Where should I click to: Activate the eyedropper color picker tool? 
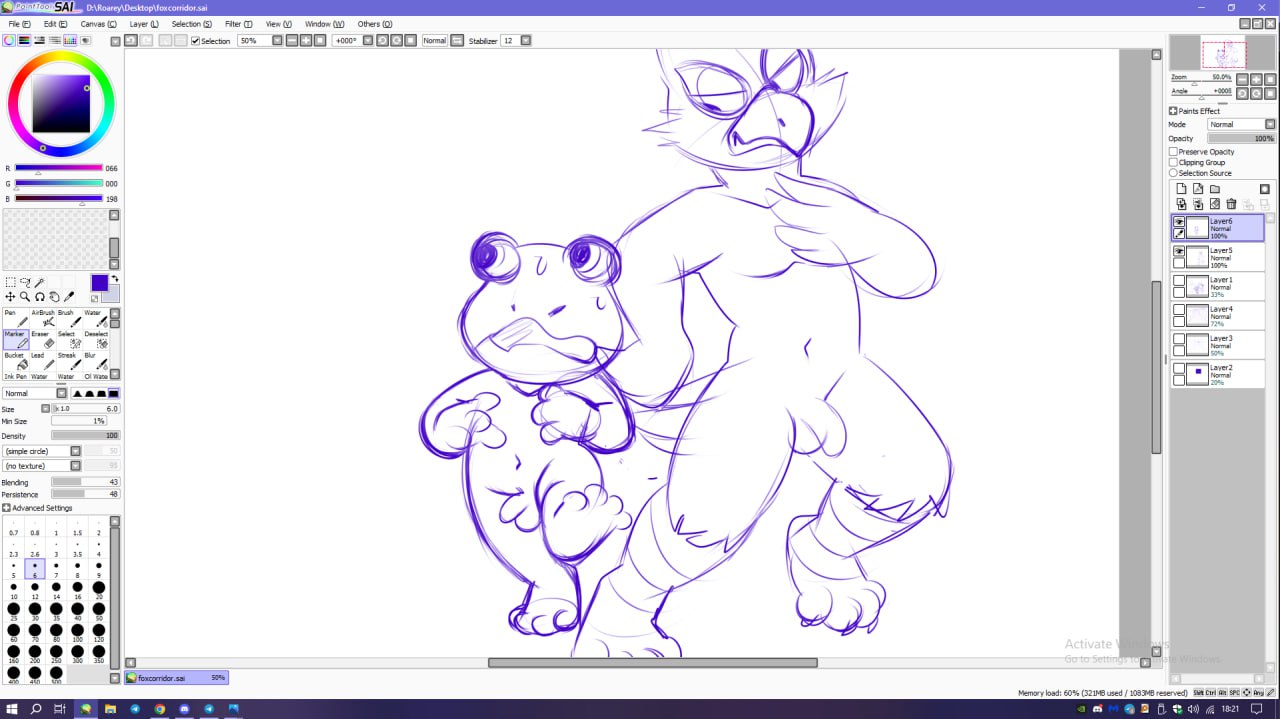click(x=69, y=297)
